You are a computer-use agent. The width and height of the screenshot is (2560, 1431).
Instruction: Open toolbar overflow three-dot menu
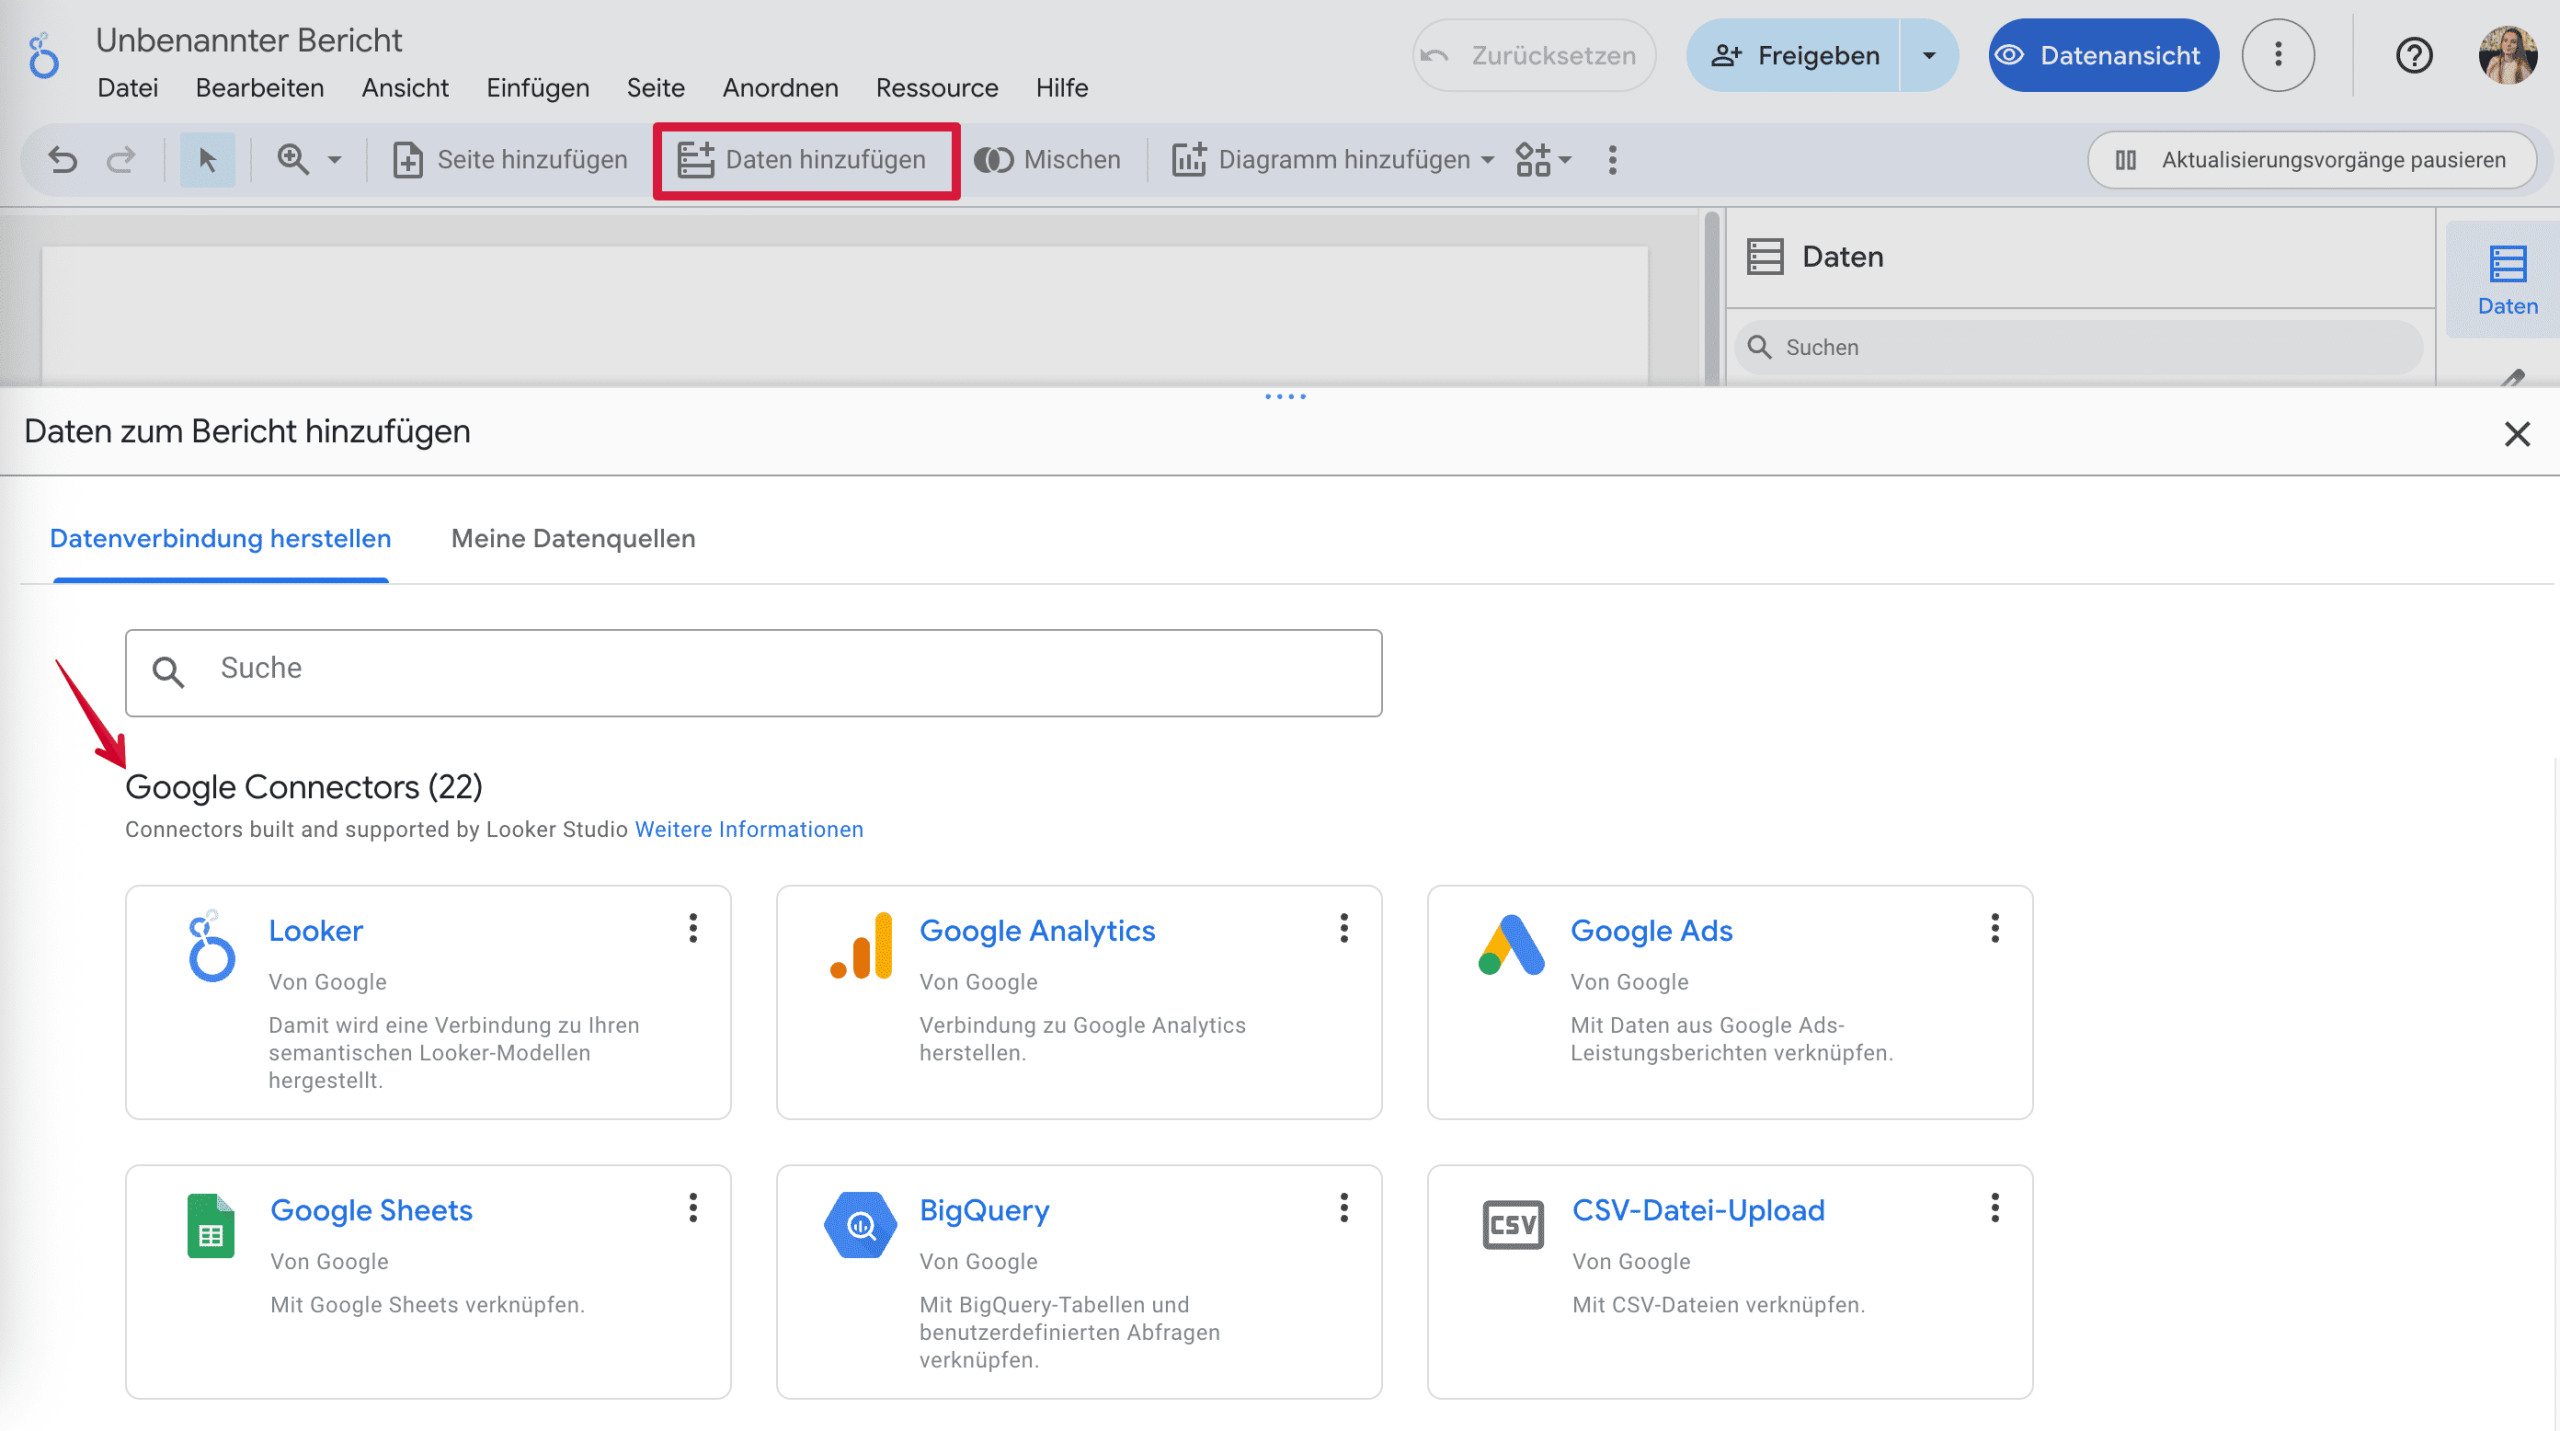1612,160
